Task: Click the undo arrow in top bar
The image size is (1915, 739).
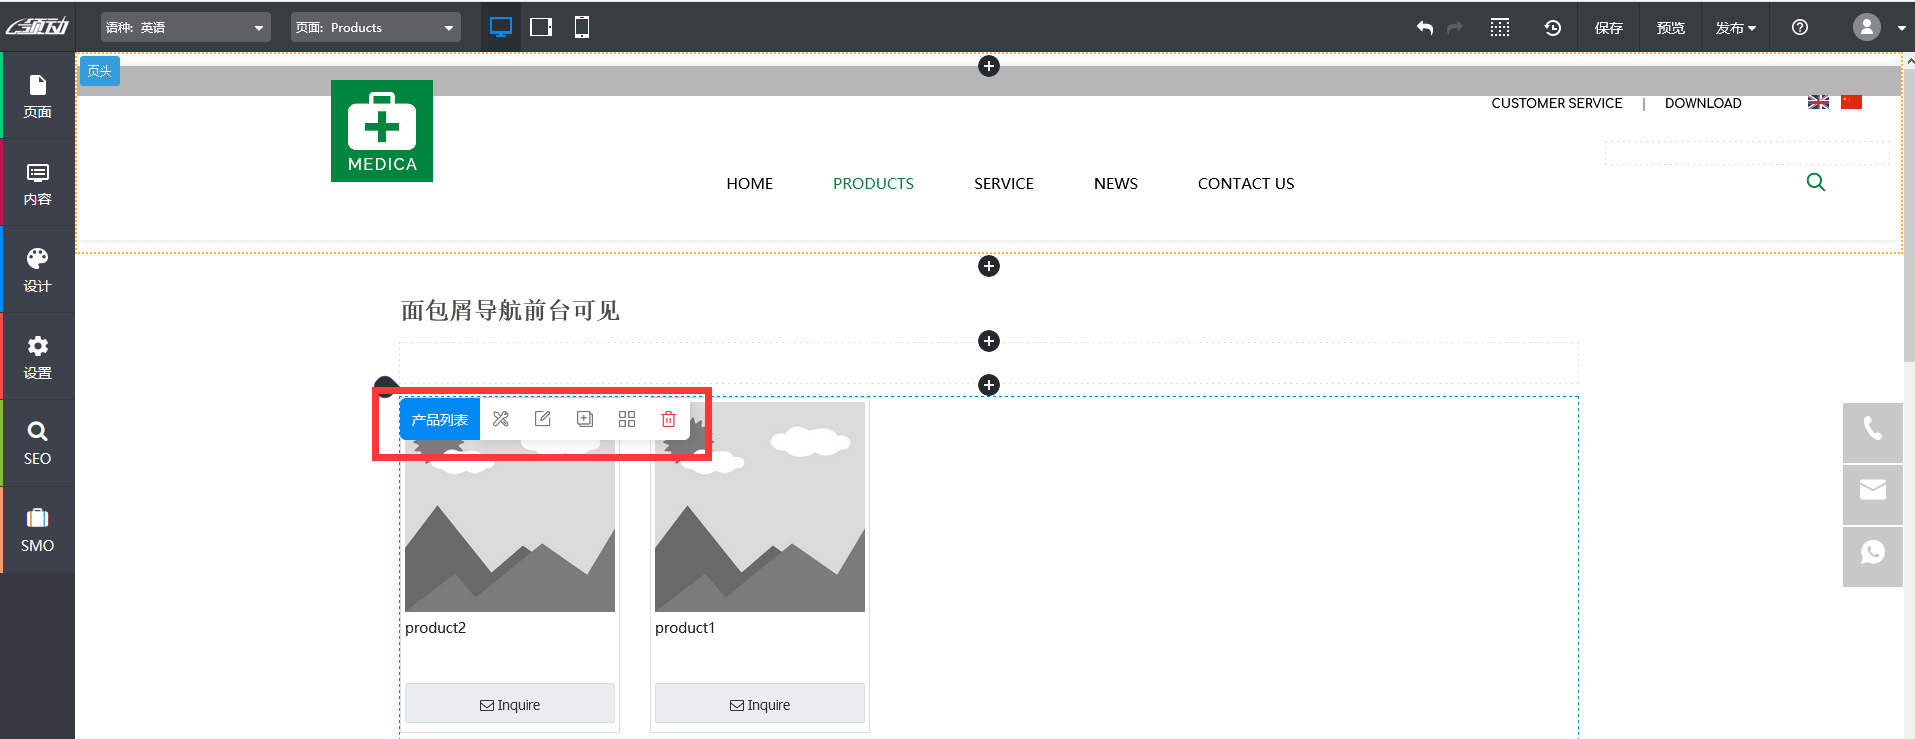Action: tap(1425, 28)
